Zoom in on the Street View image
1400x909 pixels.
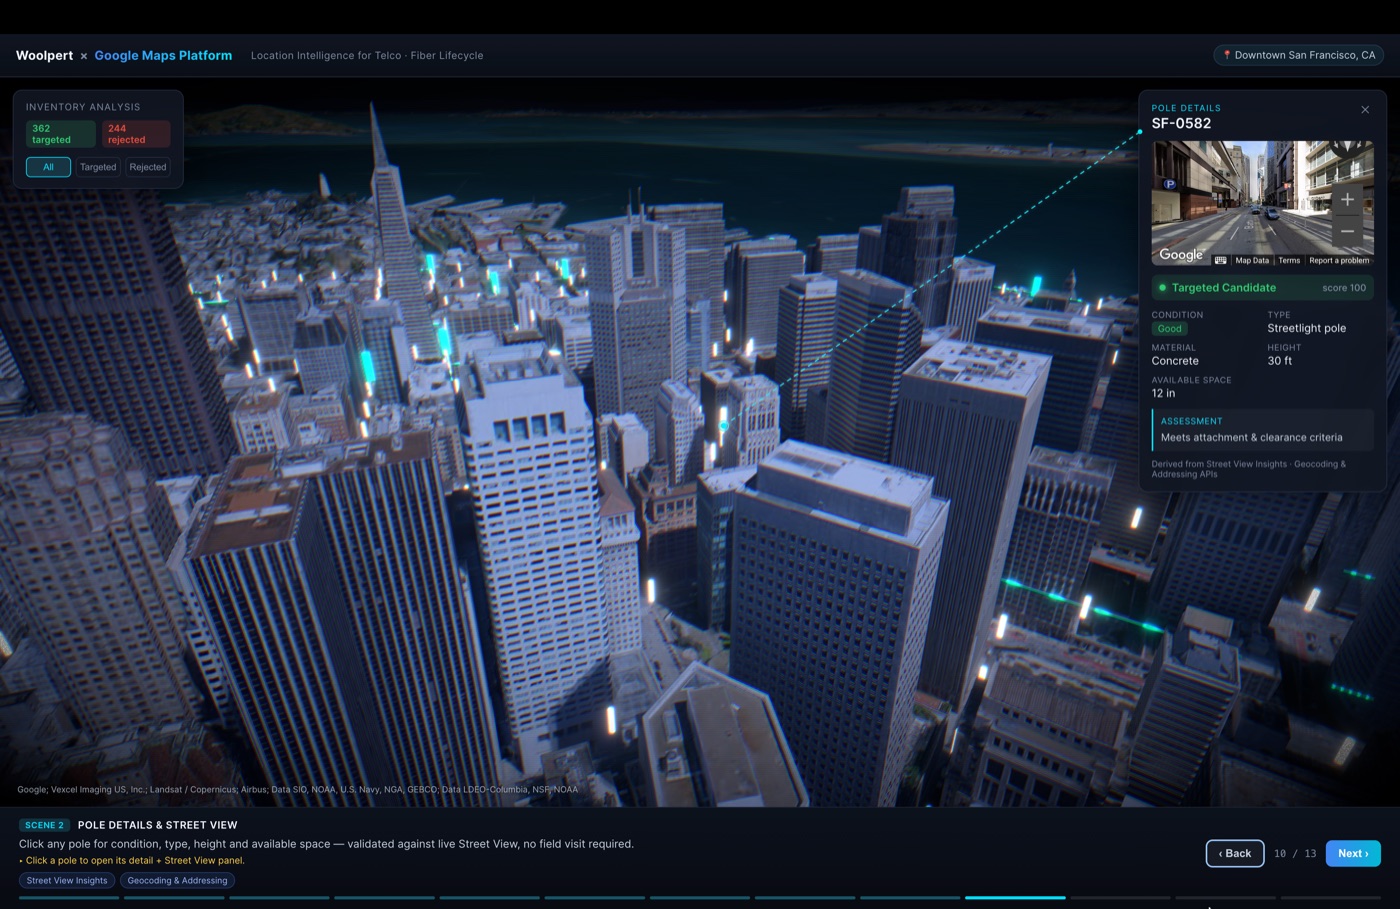click(x=1347, y=200)
